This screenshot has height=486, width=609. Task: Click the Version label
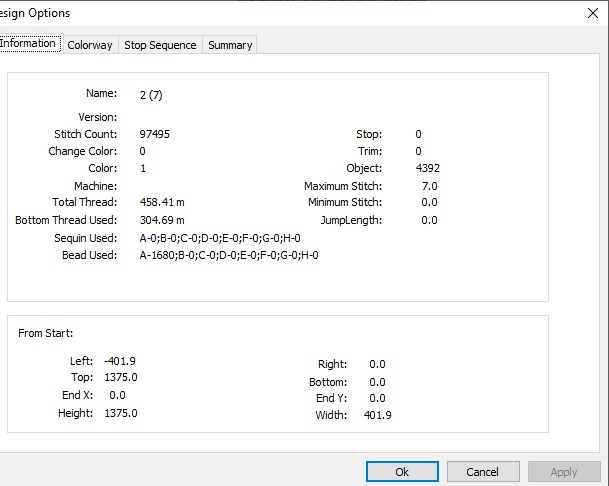pos(97,117)
